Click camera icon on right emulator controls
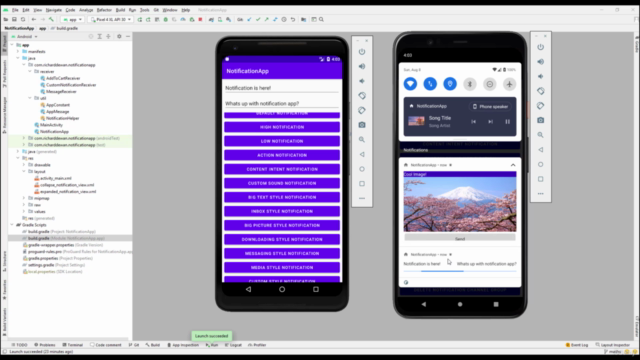 pos(540,120)
